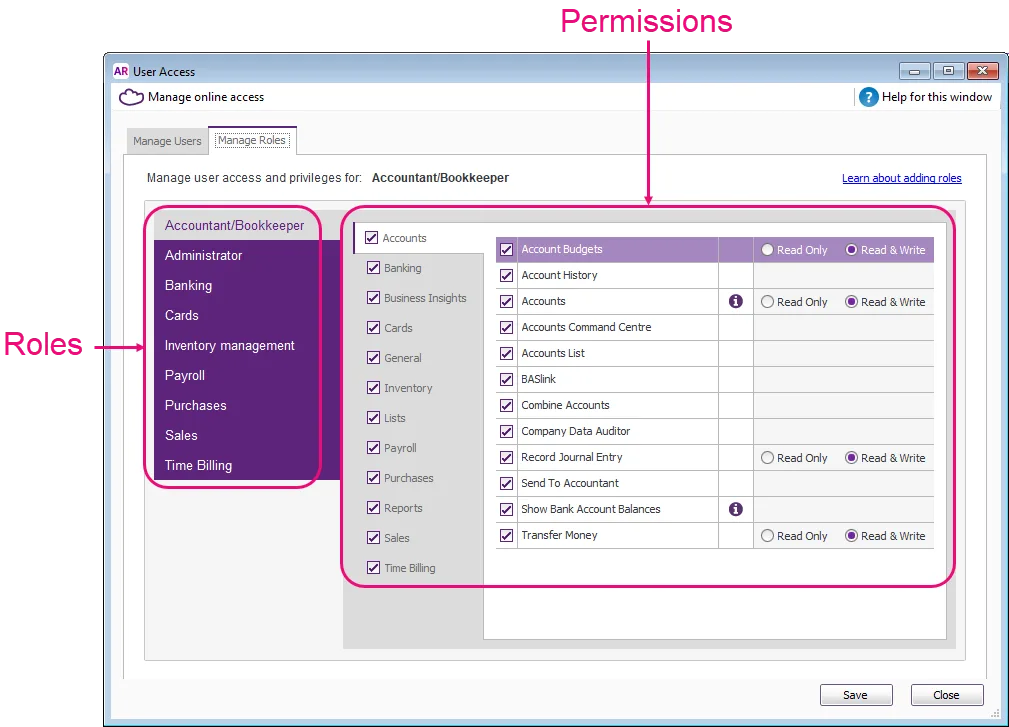Select the Manage Roles tab
Image resolution: width=1009 pixels, height=727 pixels.
252,140
